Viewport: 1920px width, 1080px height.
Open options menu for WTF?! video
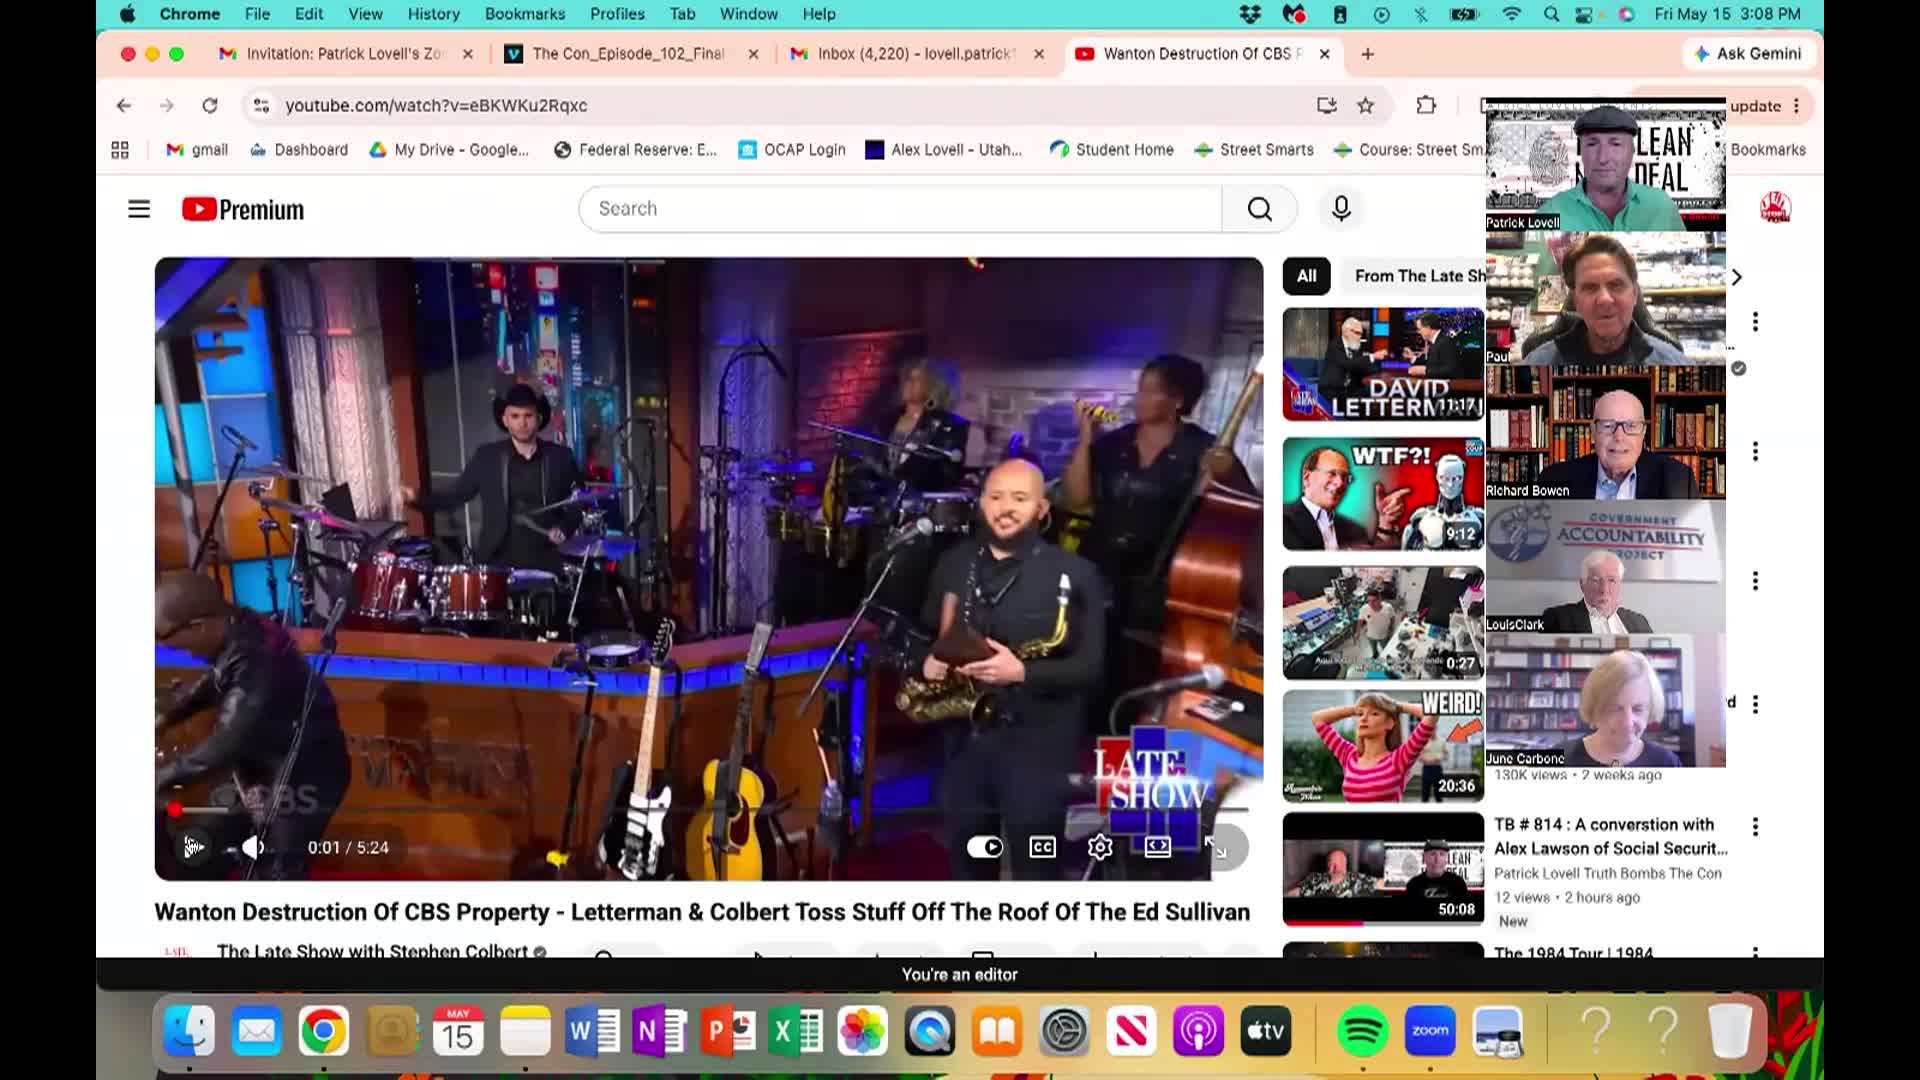click(1755, 452)
